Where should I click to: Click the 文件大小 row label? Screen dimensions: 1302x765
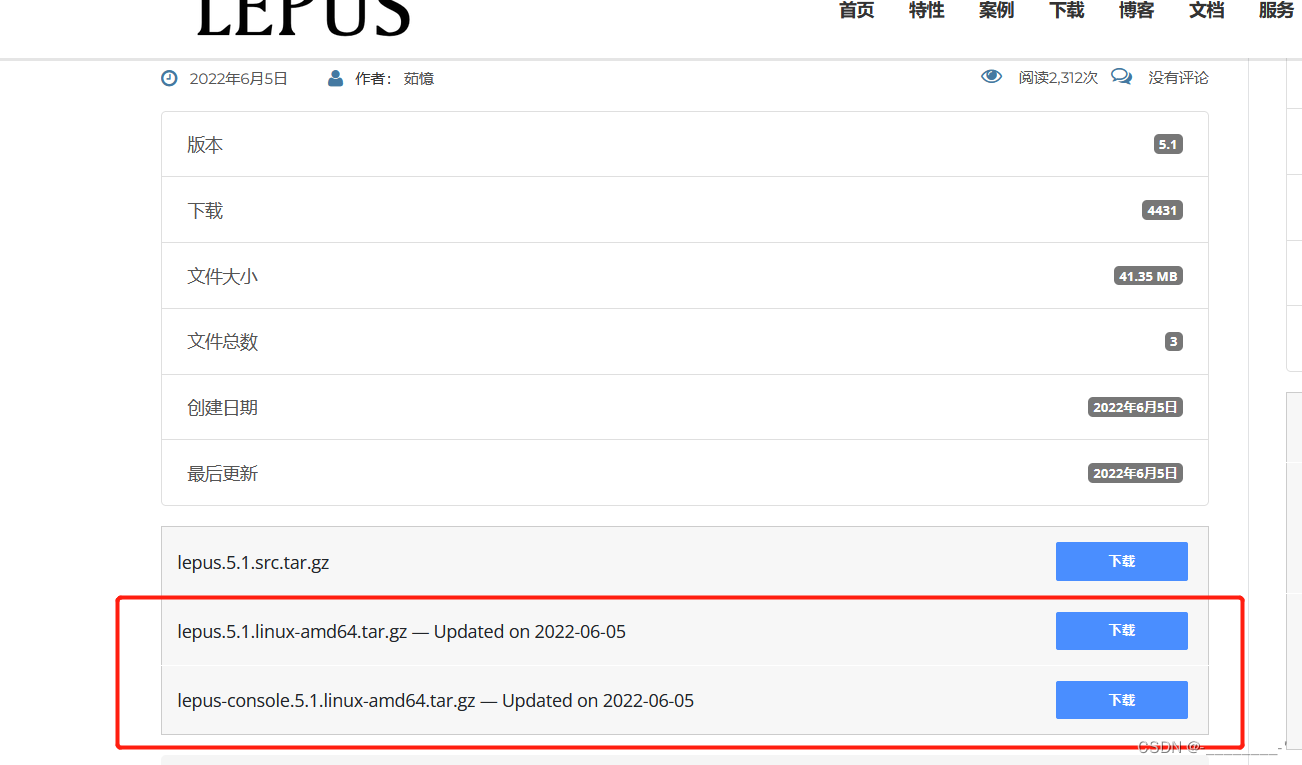(222, 276)
